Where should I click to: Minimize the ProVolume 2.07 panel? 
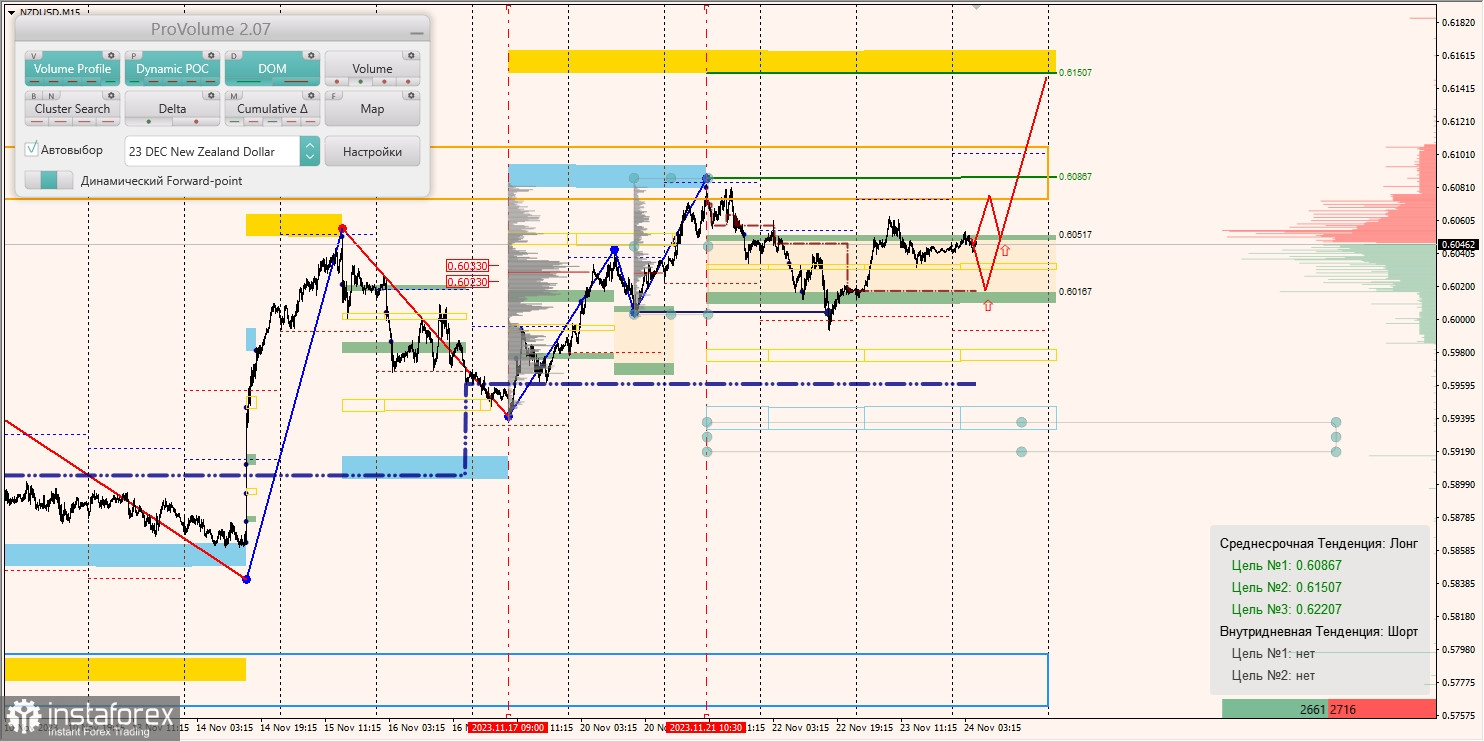(416, 32)
